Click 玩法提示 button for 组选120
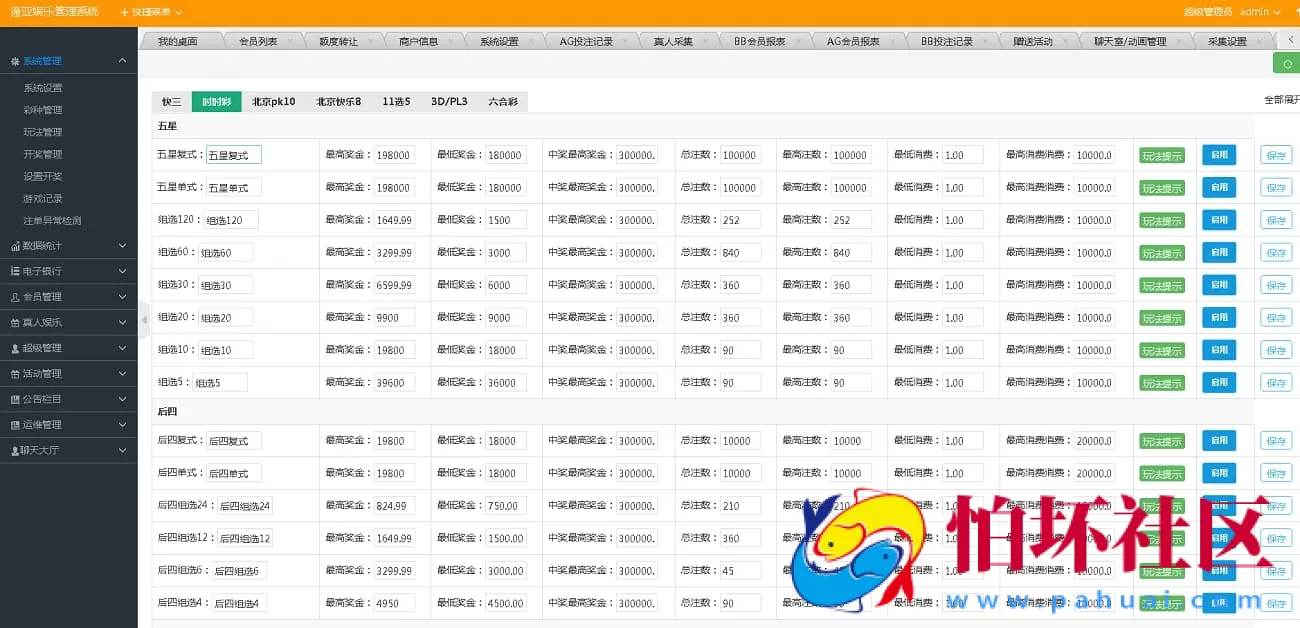 point(1161,220)
